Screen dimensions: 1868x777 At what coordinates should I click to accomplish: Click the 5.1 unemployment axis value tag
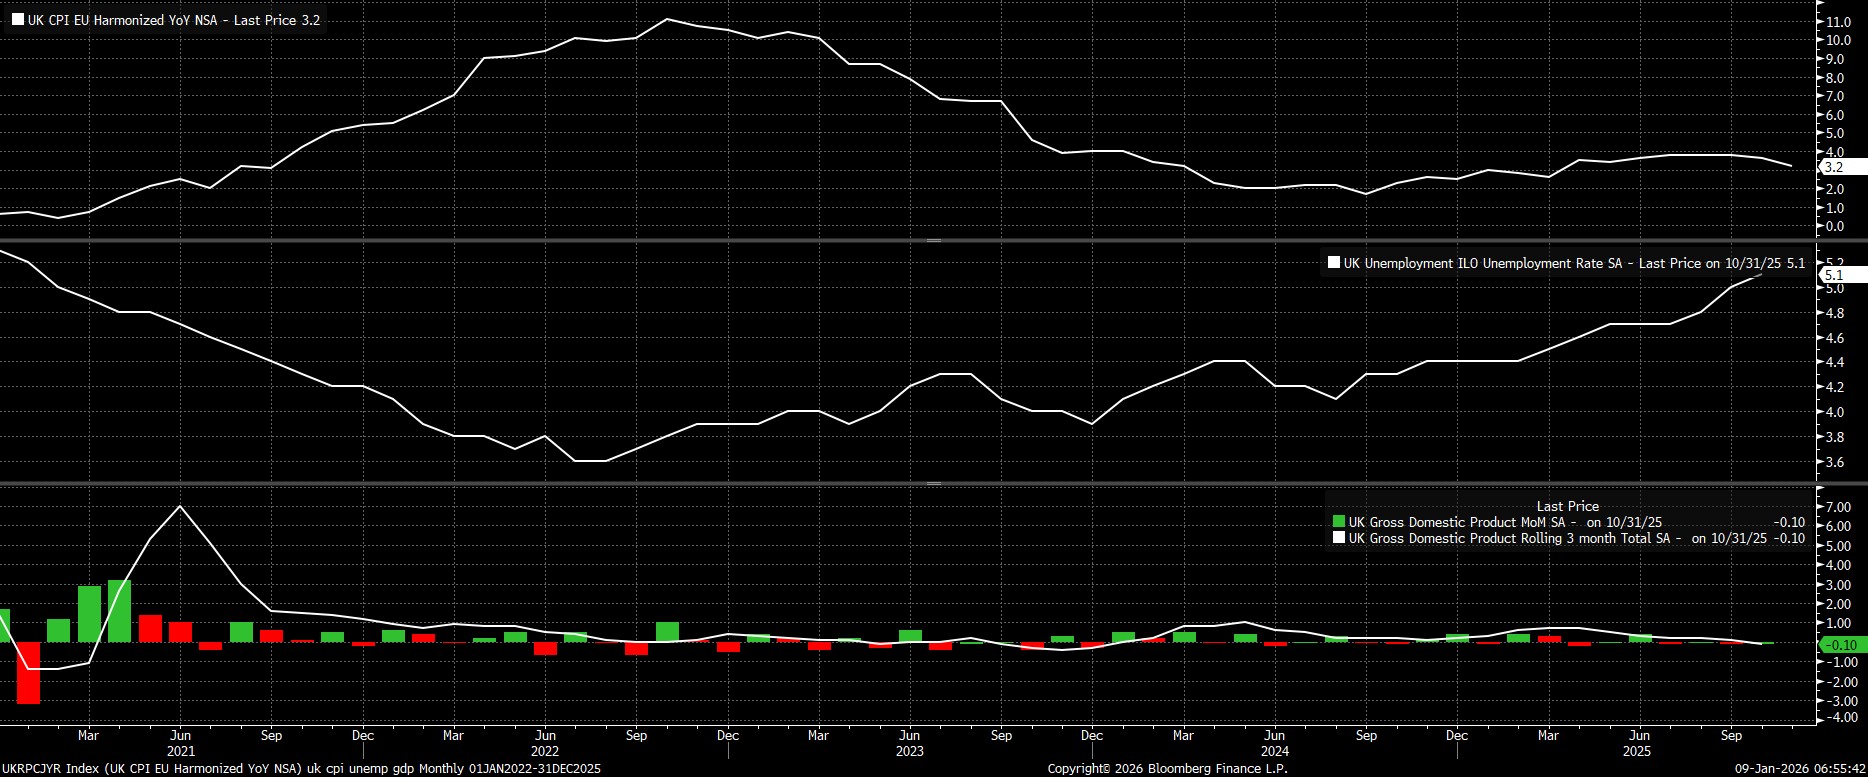[x=1833, y=275]
